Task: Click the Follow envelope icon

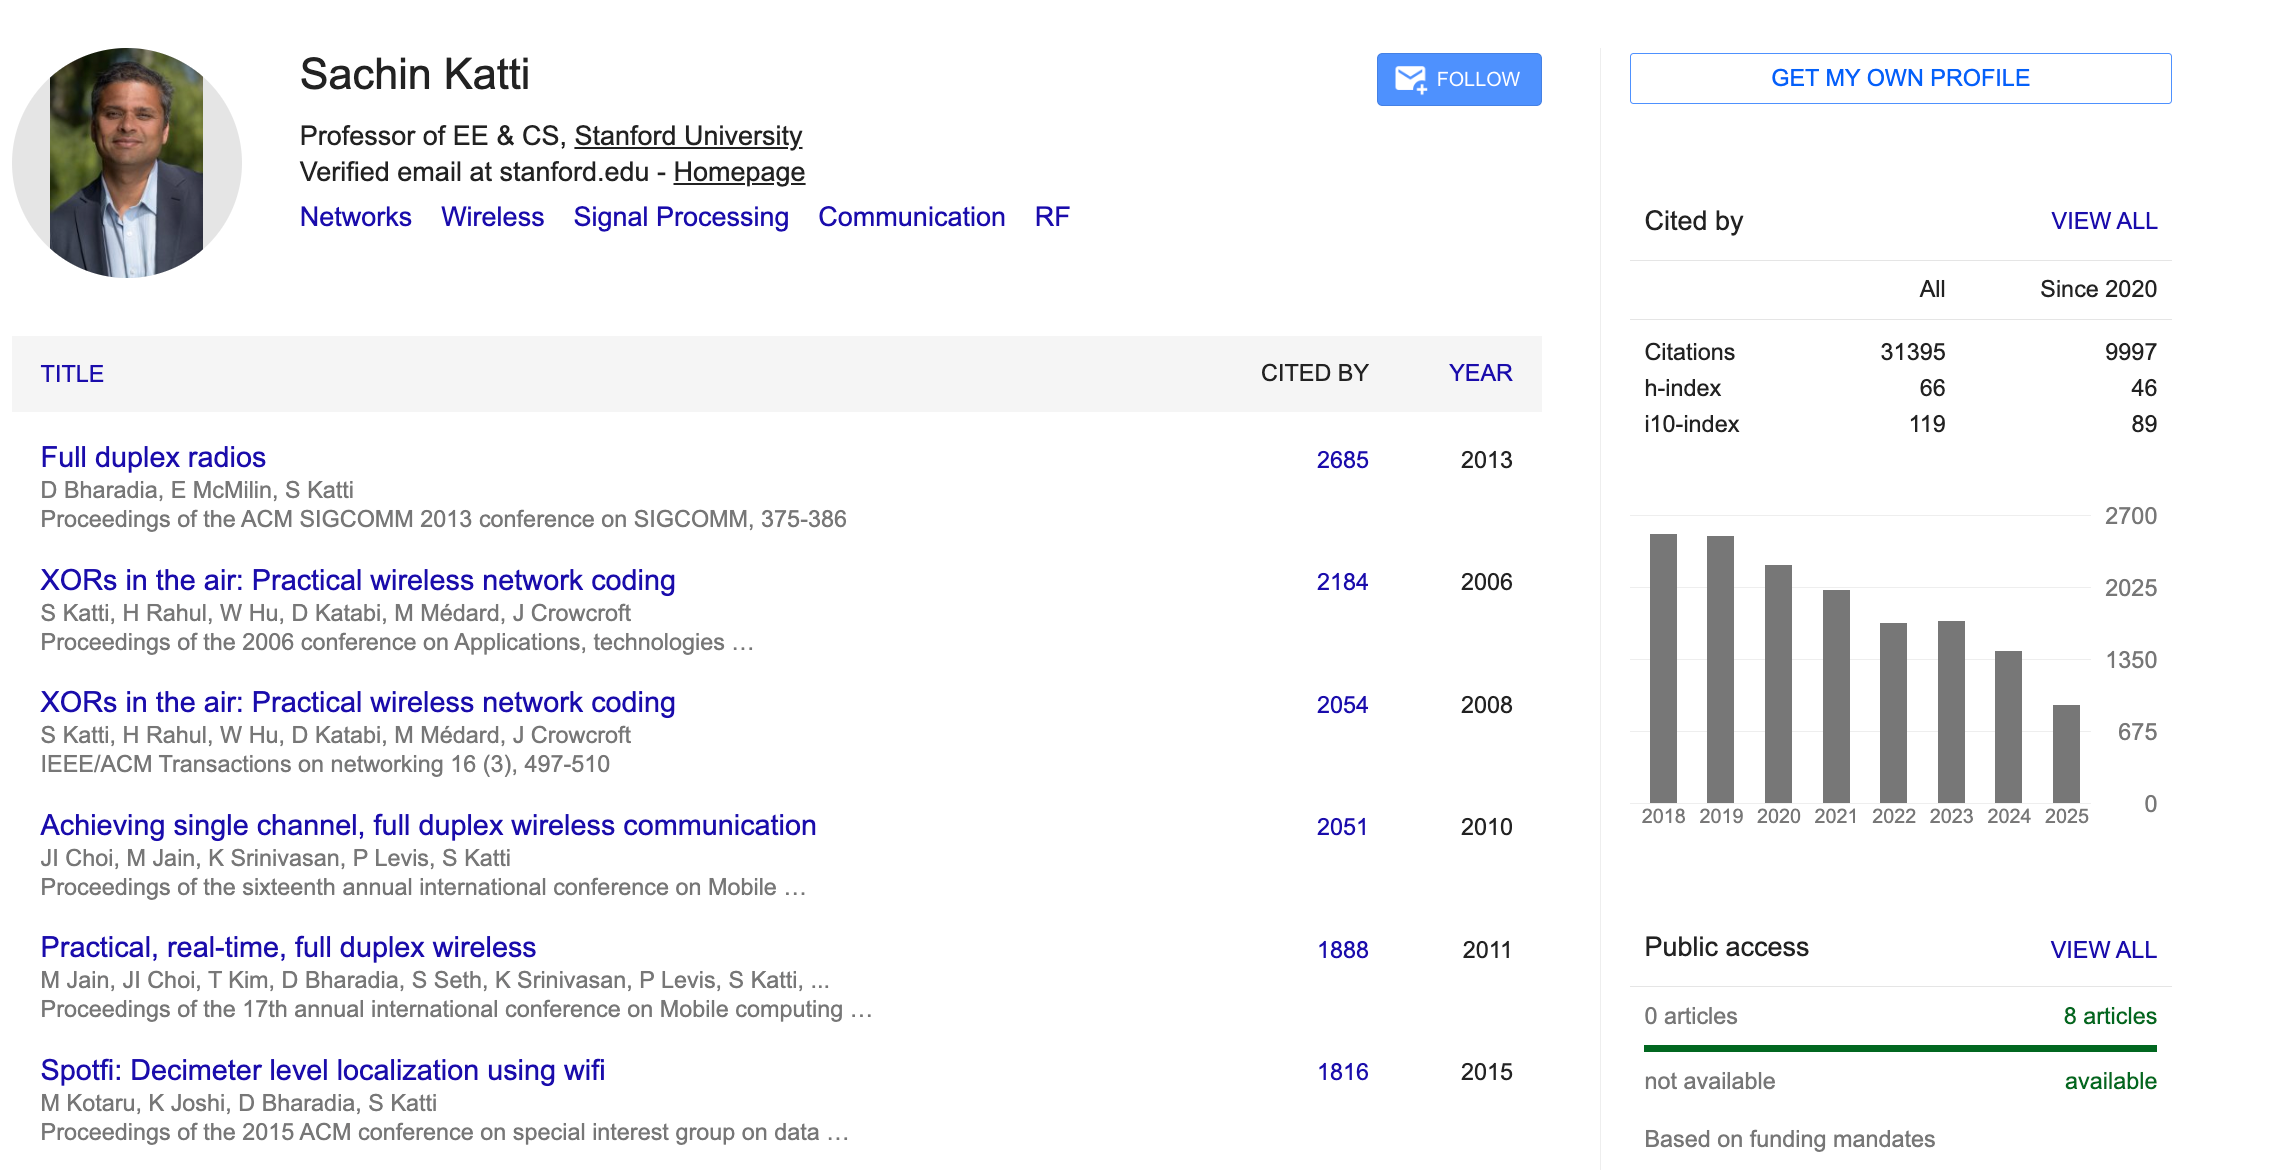Action: point(1410,79)
